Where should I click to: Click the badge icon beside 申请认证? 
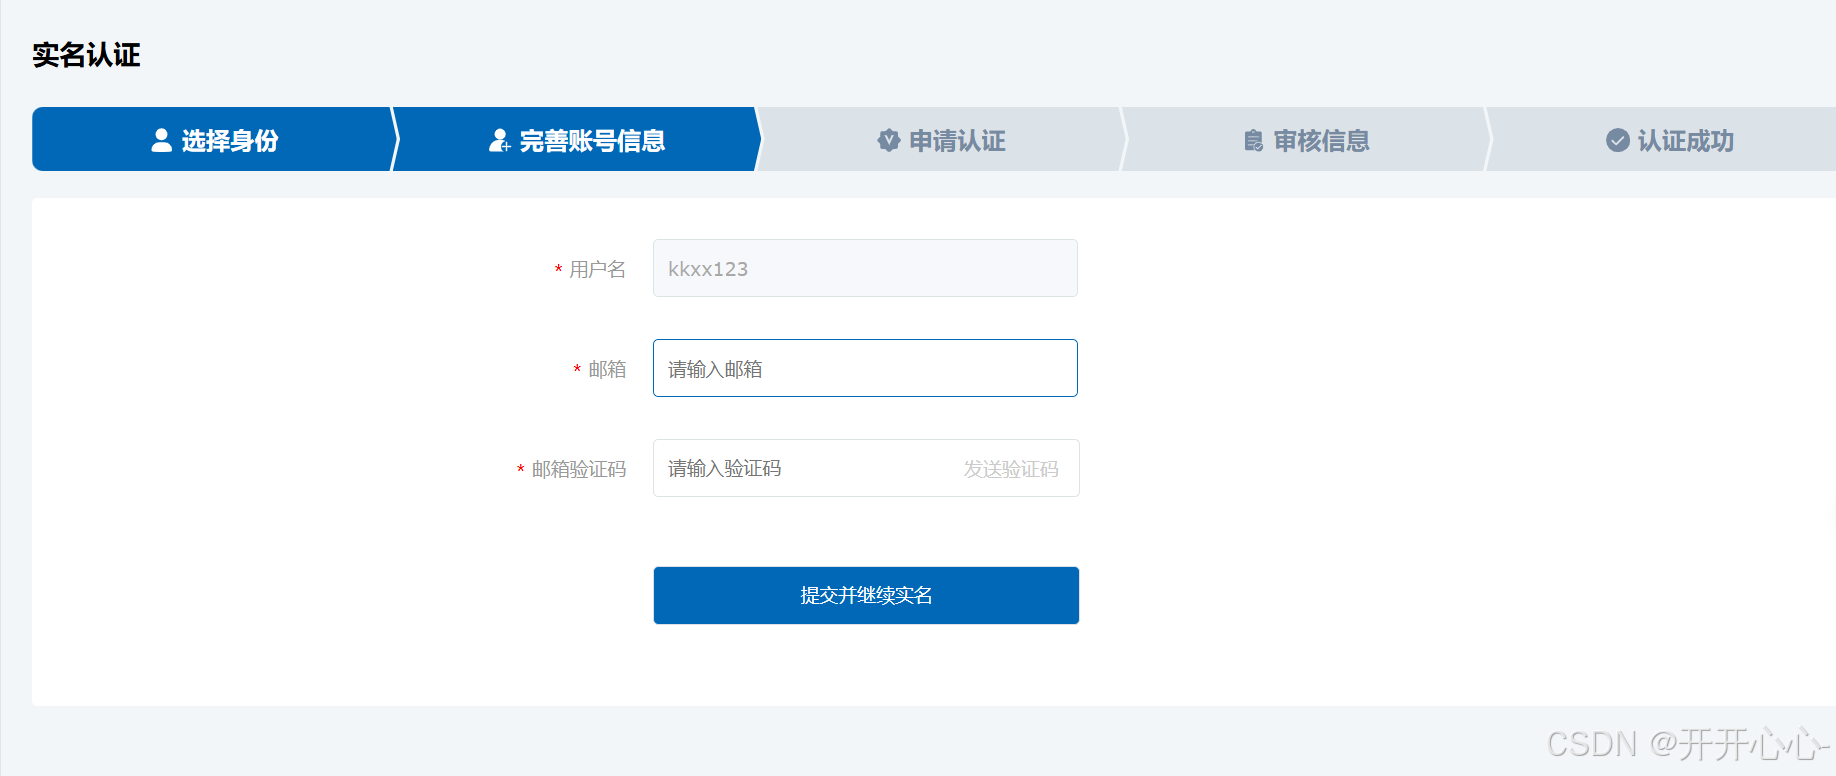(x=889, y=140)
